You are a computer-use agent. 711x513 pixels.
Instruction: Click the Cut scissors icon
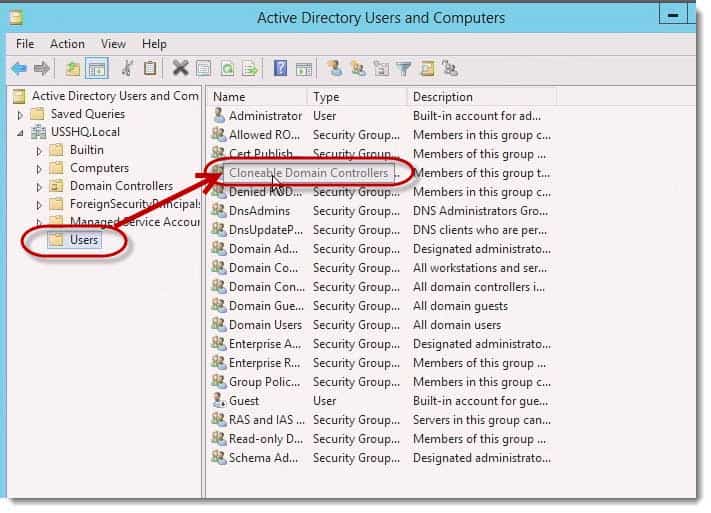coord(127,69)
